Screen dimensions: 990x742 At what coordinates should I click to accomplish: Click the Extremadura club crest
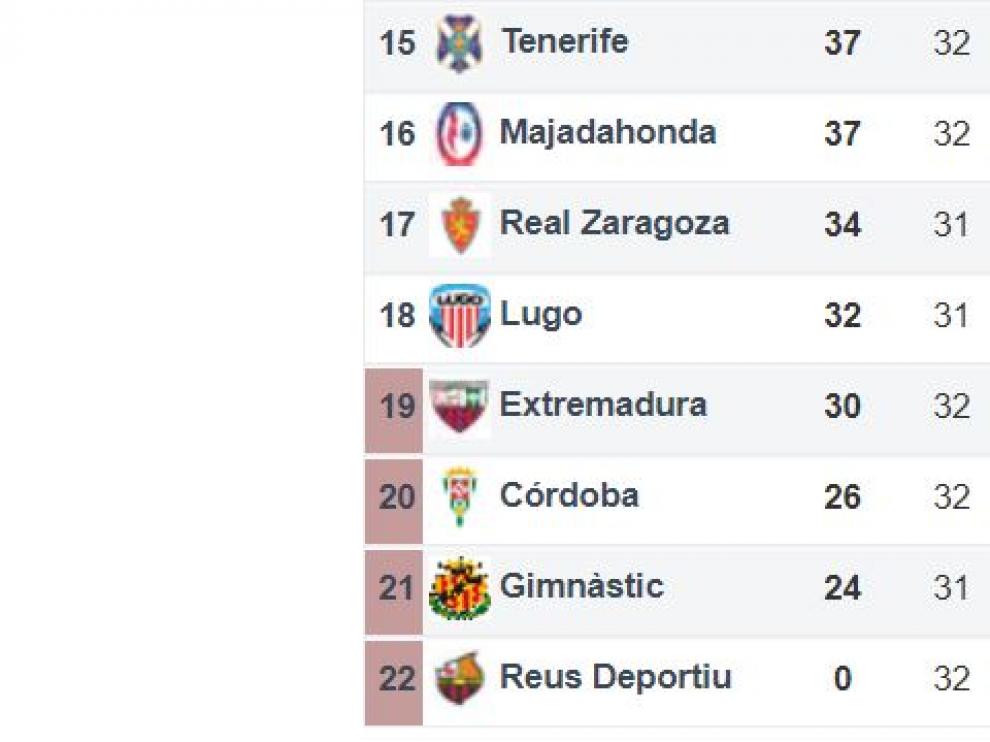pyautogui.click(x=460, y=407)
